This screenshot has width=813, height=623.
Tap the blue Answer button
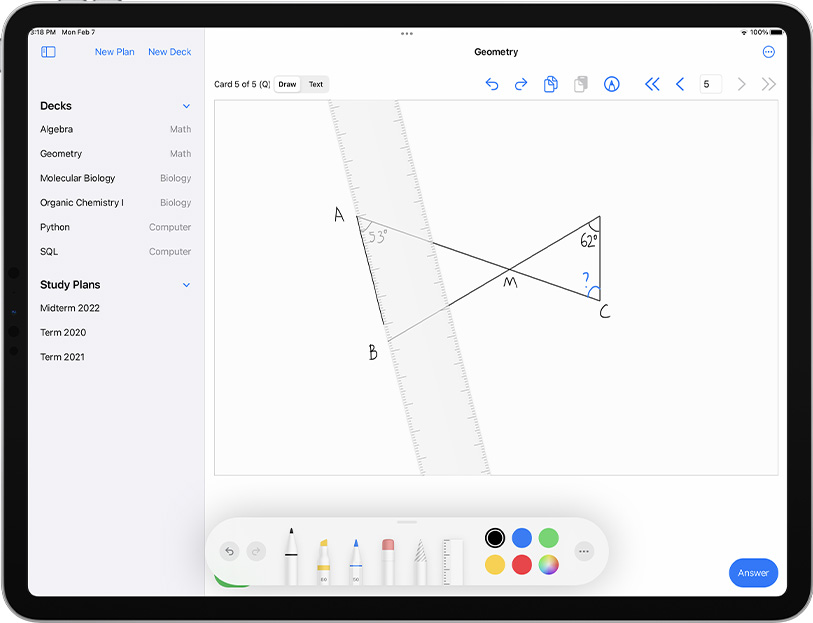[753, 573]
